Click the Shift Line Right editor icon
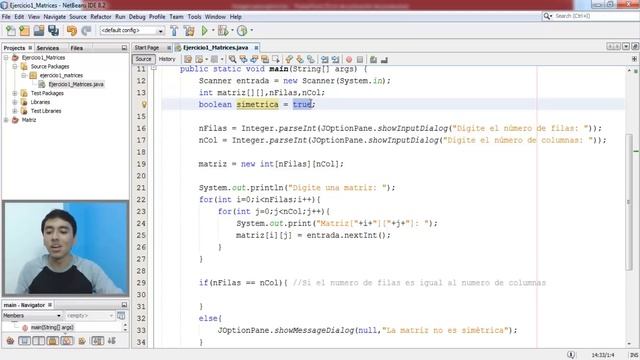The height and width of the screenshot is (360, 640). coord(335,60)
